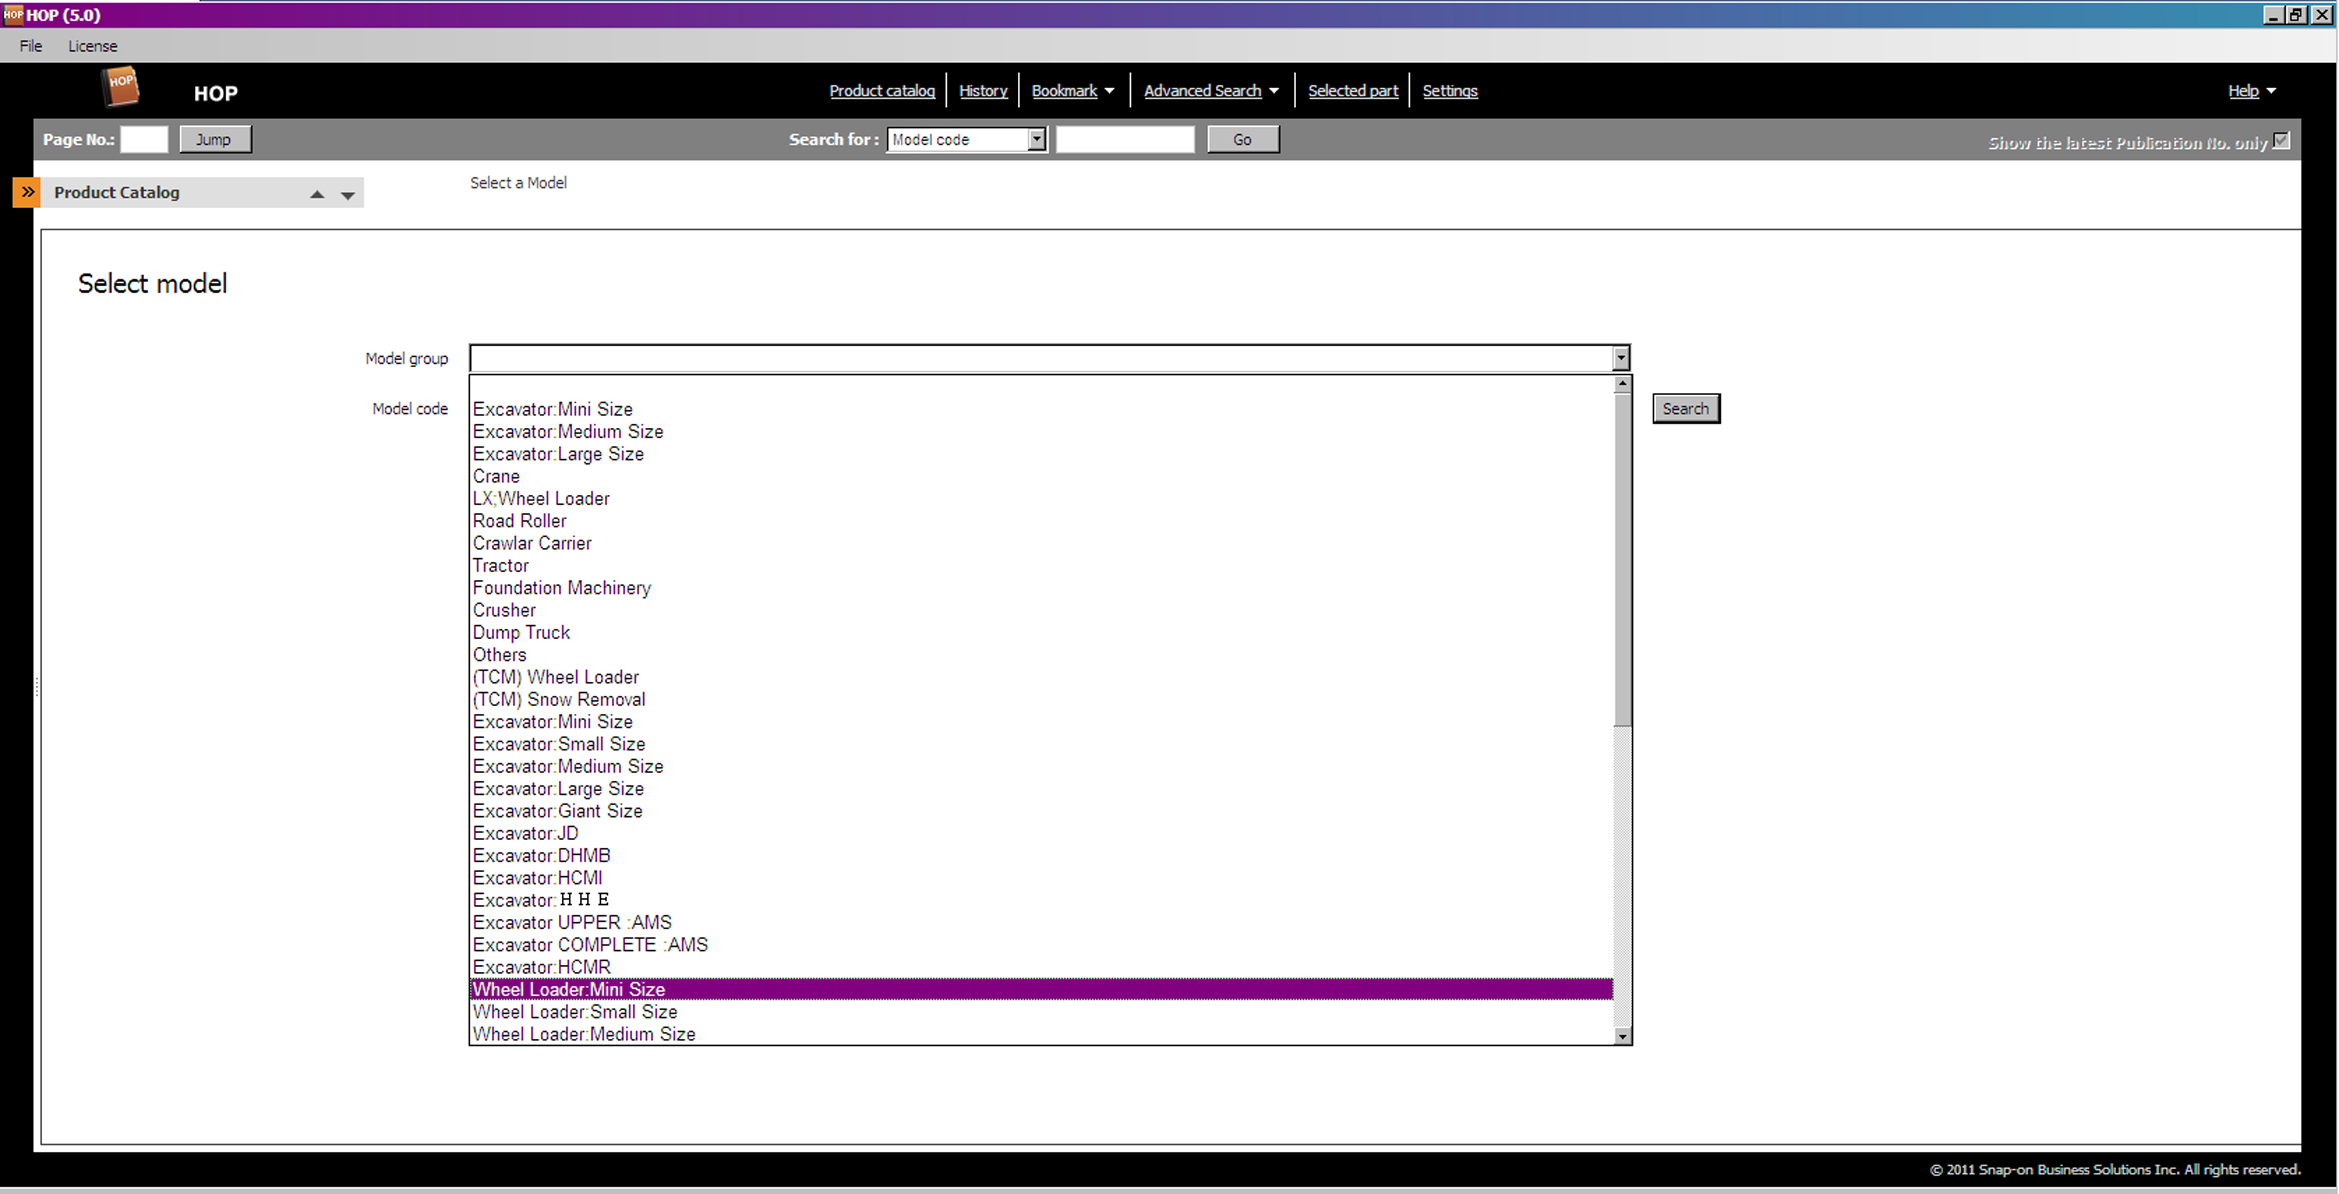
Task: Click the HOP title bar app icon
Action: tap(12, 15)
